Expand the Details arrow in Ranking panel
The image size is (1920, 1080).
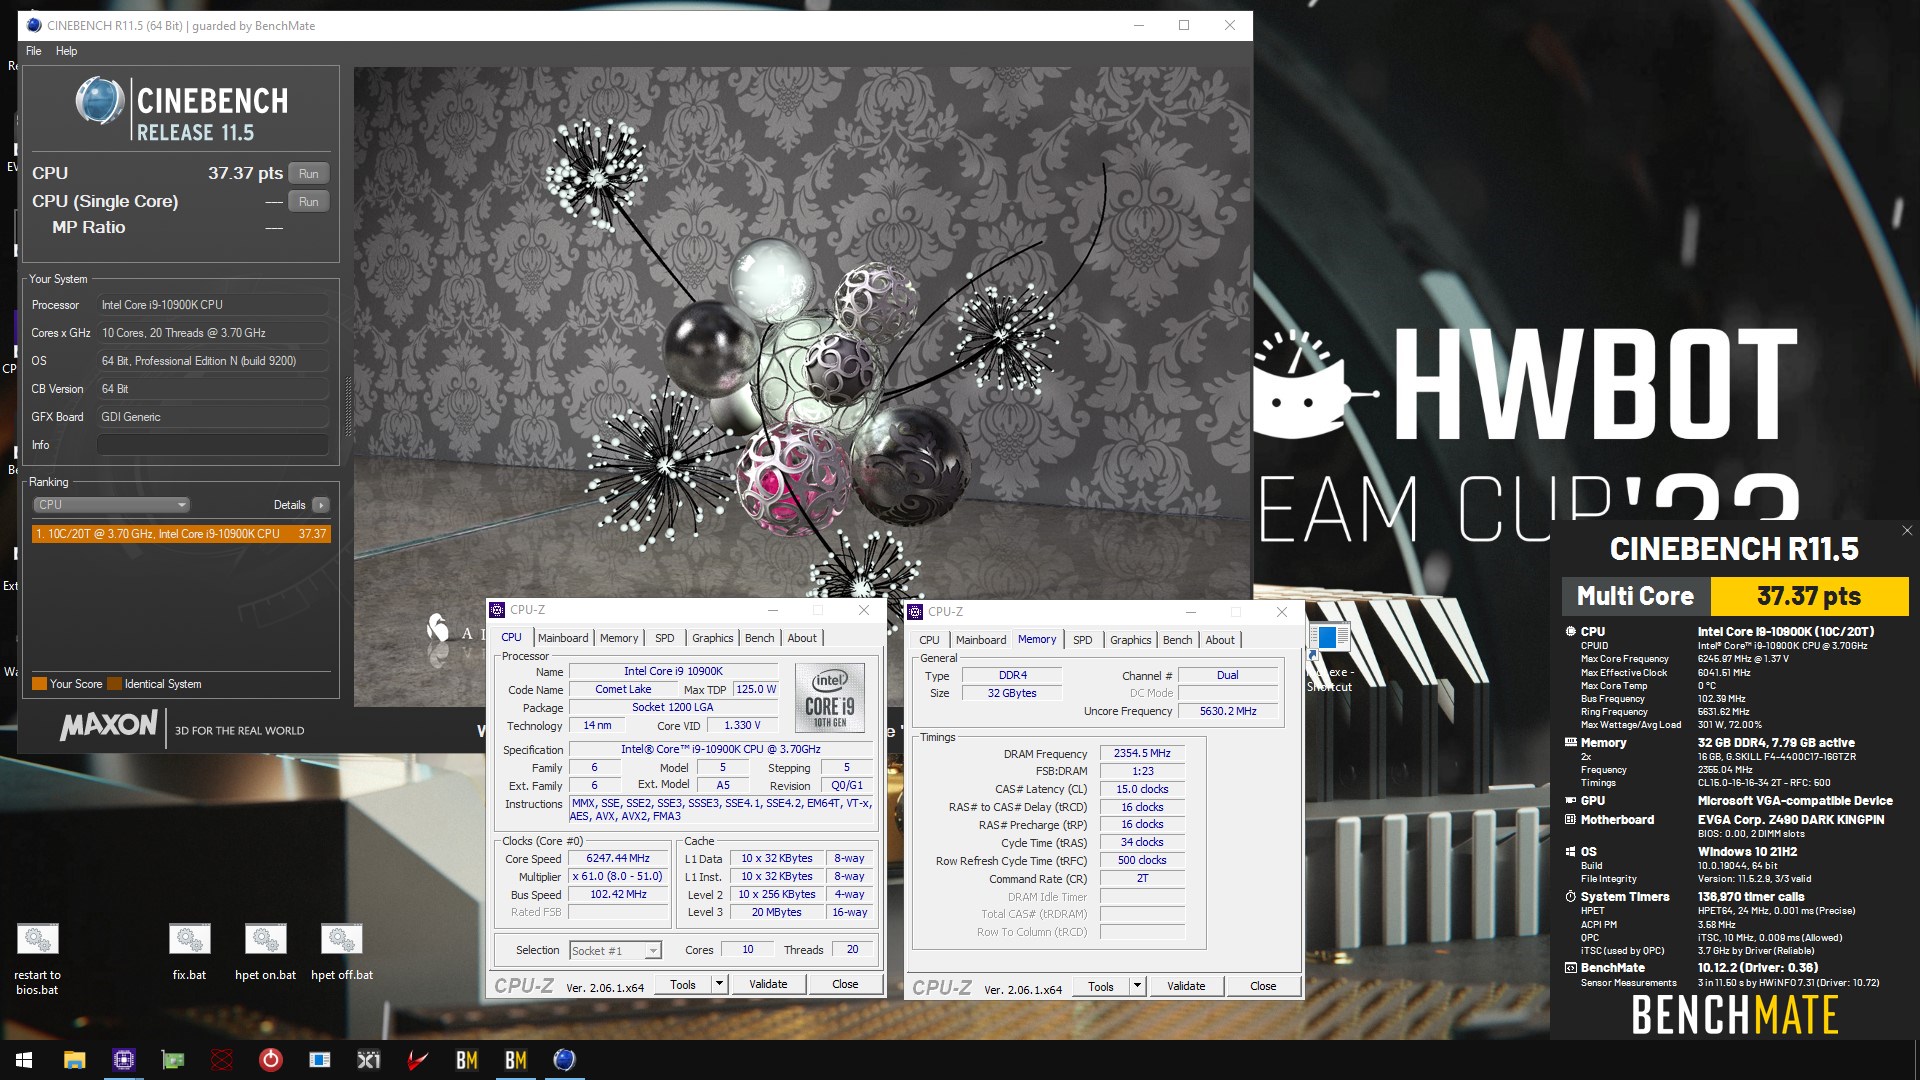[320, 505]
